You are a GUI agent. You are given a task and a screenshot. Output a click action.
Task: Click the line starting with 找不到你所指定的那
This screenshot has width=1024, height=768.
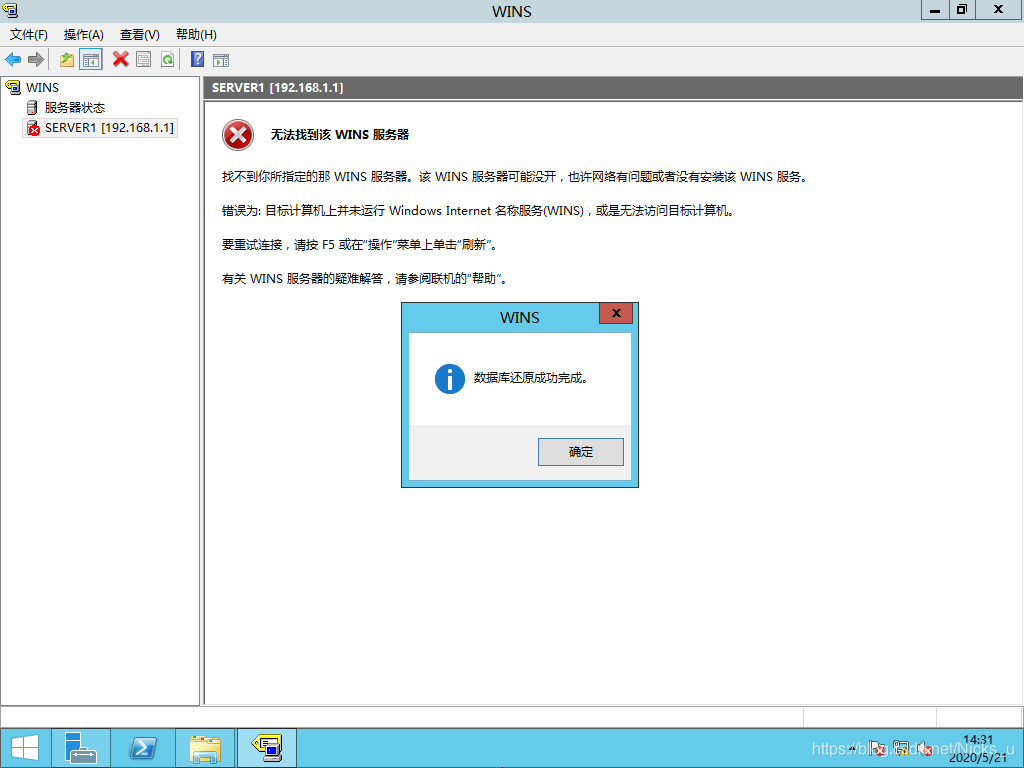click(515, 177)
